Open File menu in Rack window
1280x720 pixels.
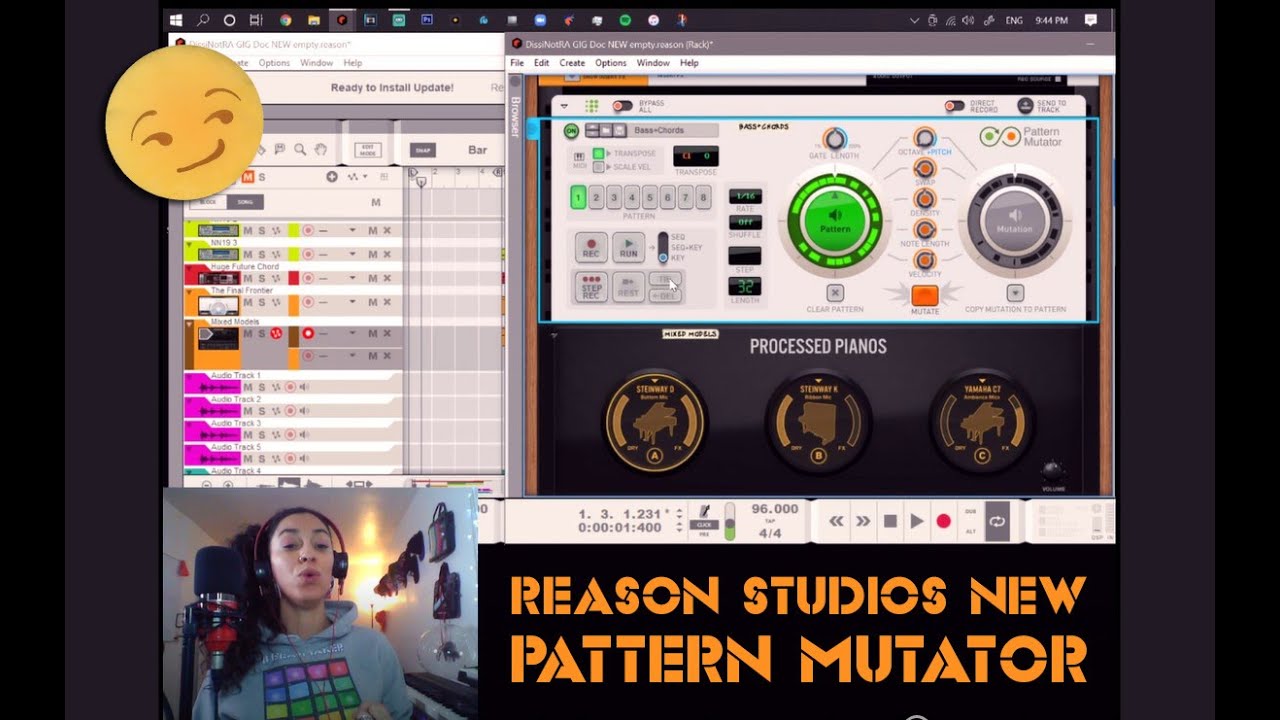[x=517, y=63]
